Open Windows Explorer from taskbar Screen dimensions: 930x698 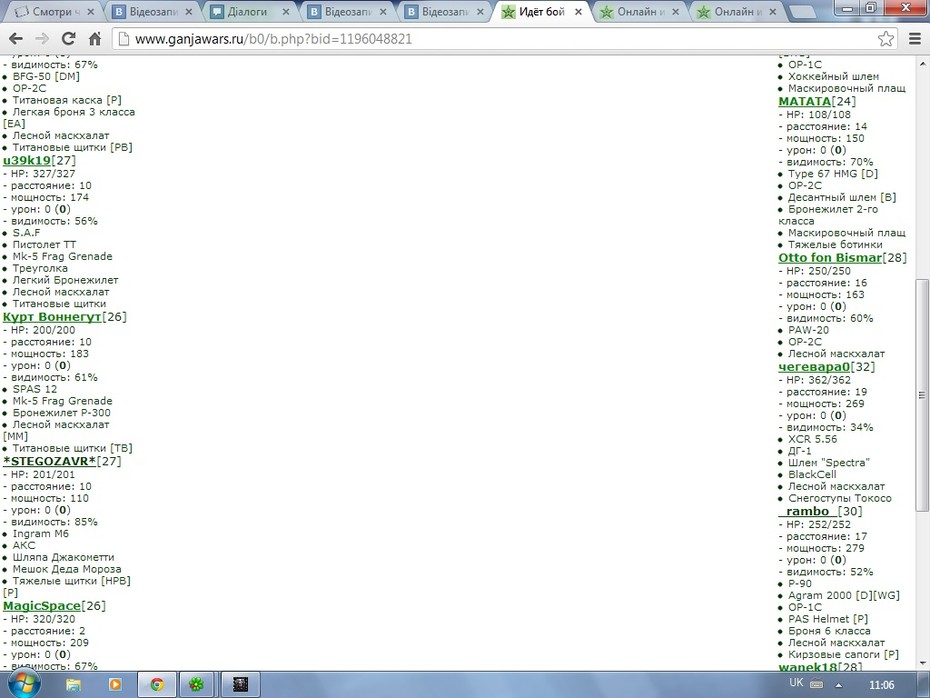click(74, 685)
